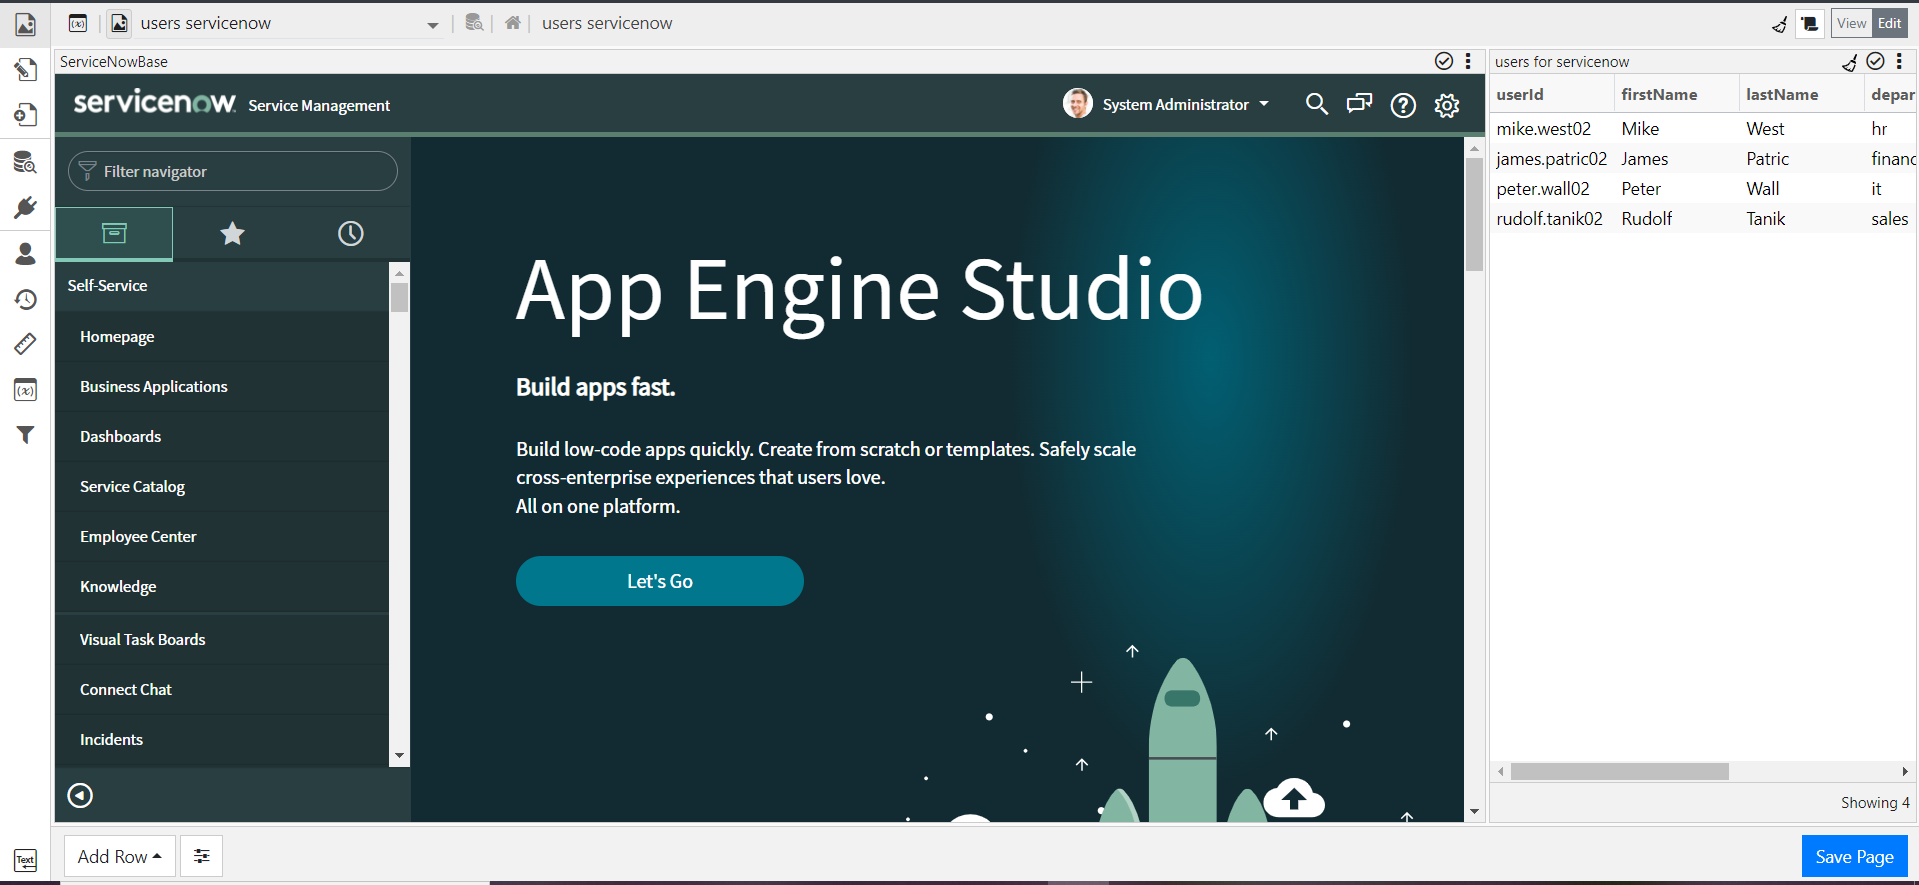This screenshot has width=1919, height=885.
Task: Collapse the Self-Service menu section
Action: click(x=222, y=286)
